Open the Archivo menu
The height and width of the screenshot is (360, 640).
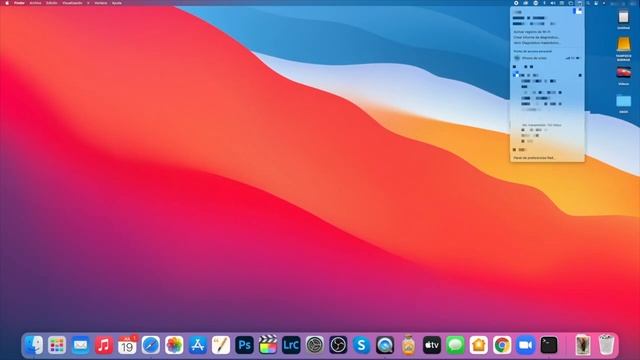coord(35,3)
